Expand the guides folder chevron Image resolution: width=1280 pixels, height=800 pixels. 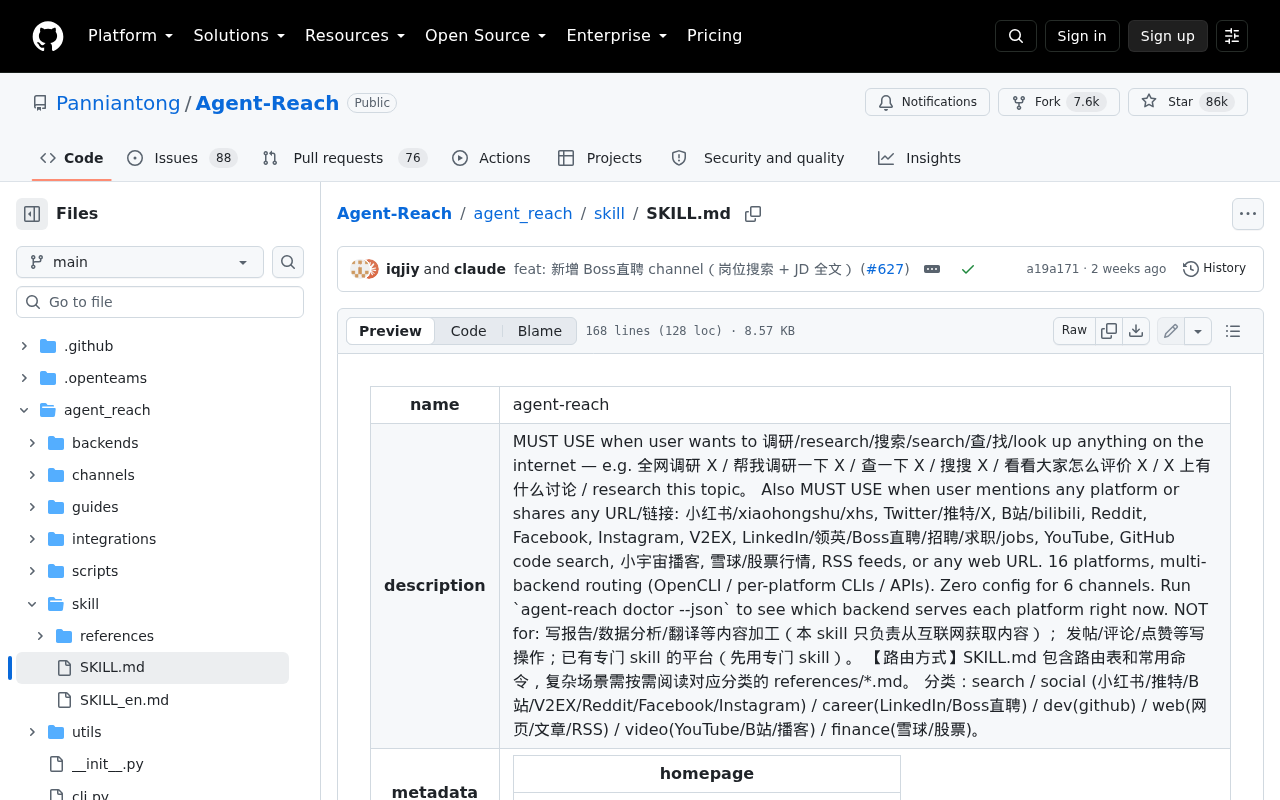pyautogui.click(x=32, y=507)
